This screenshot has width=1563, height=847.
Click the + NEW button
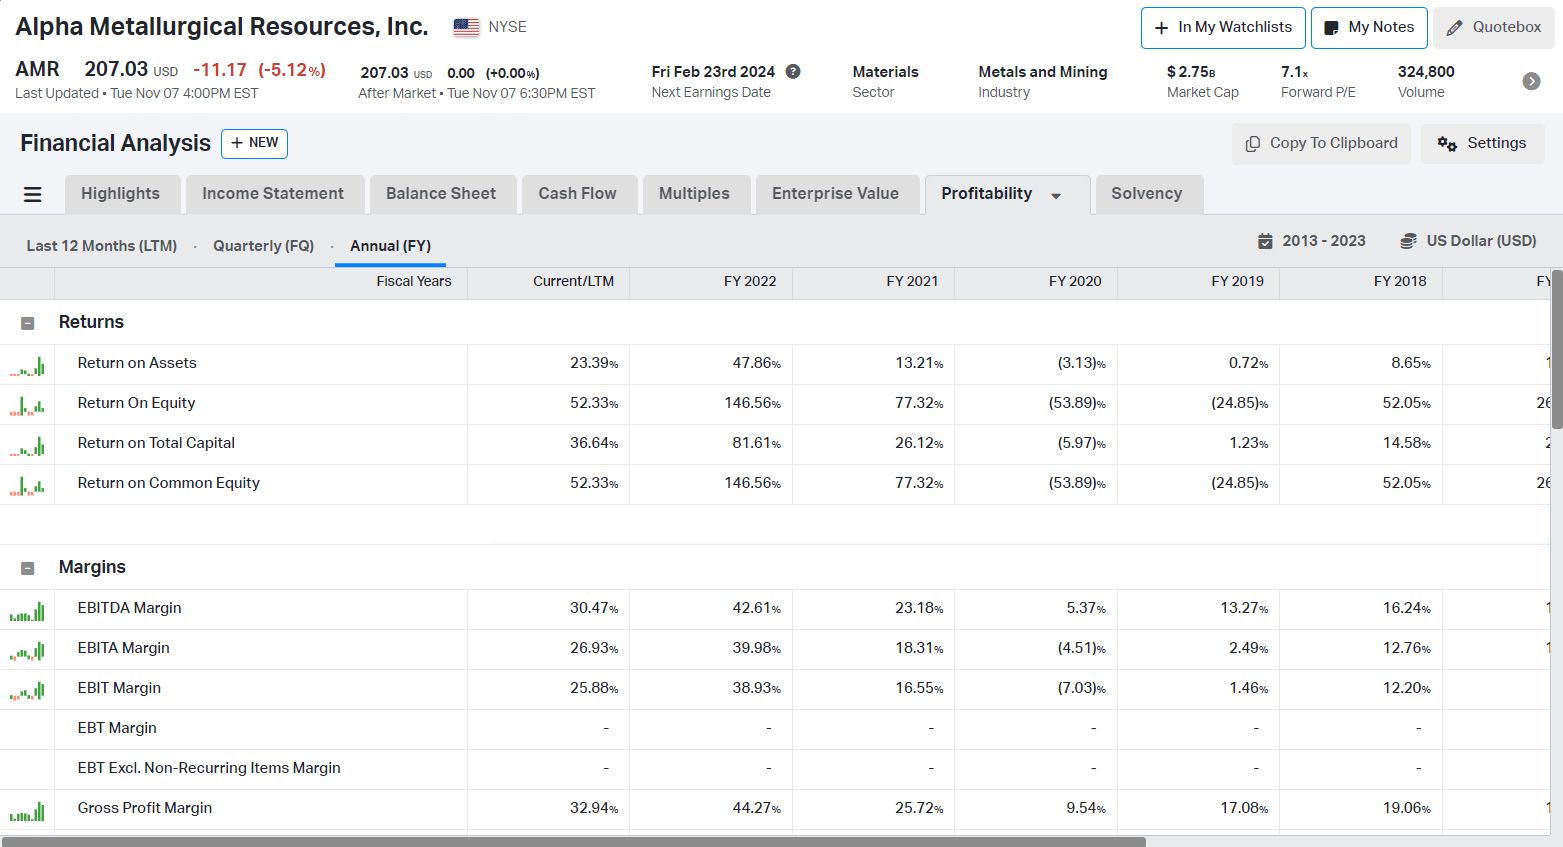pos(254,144)
